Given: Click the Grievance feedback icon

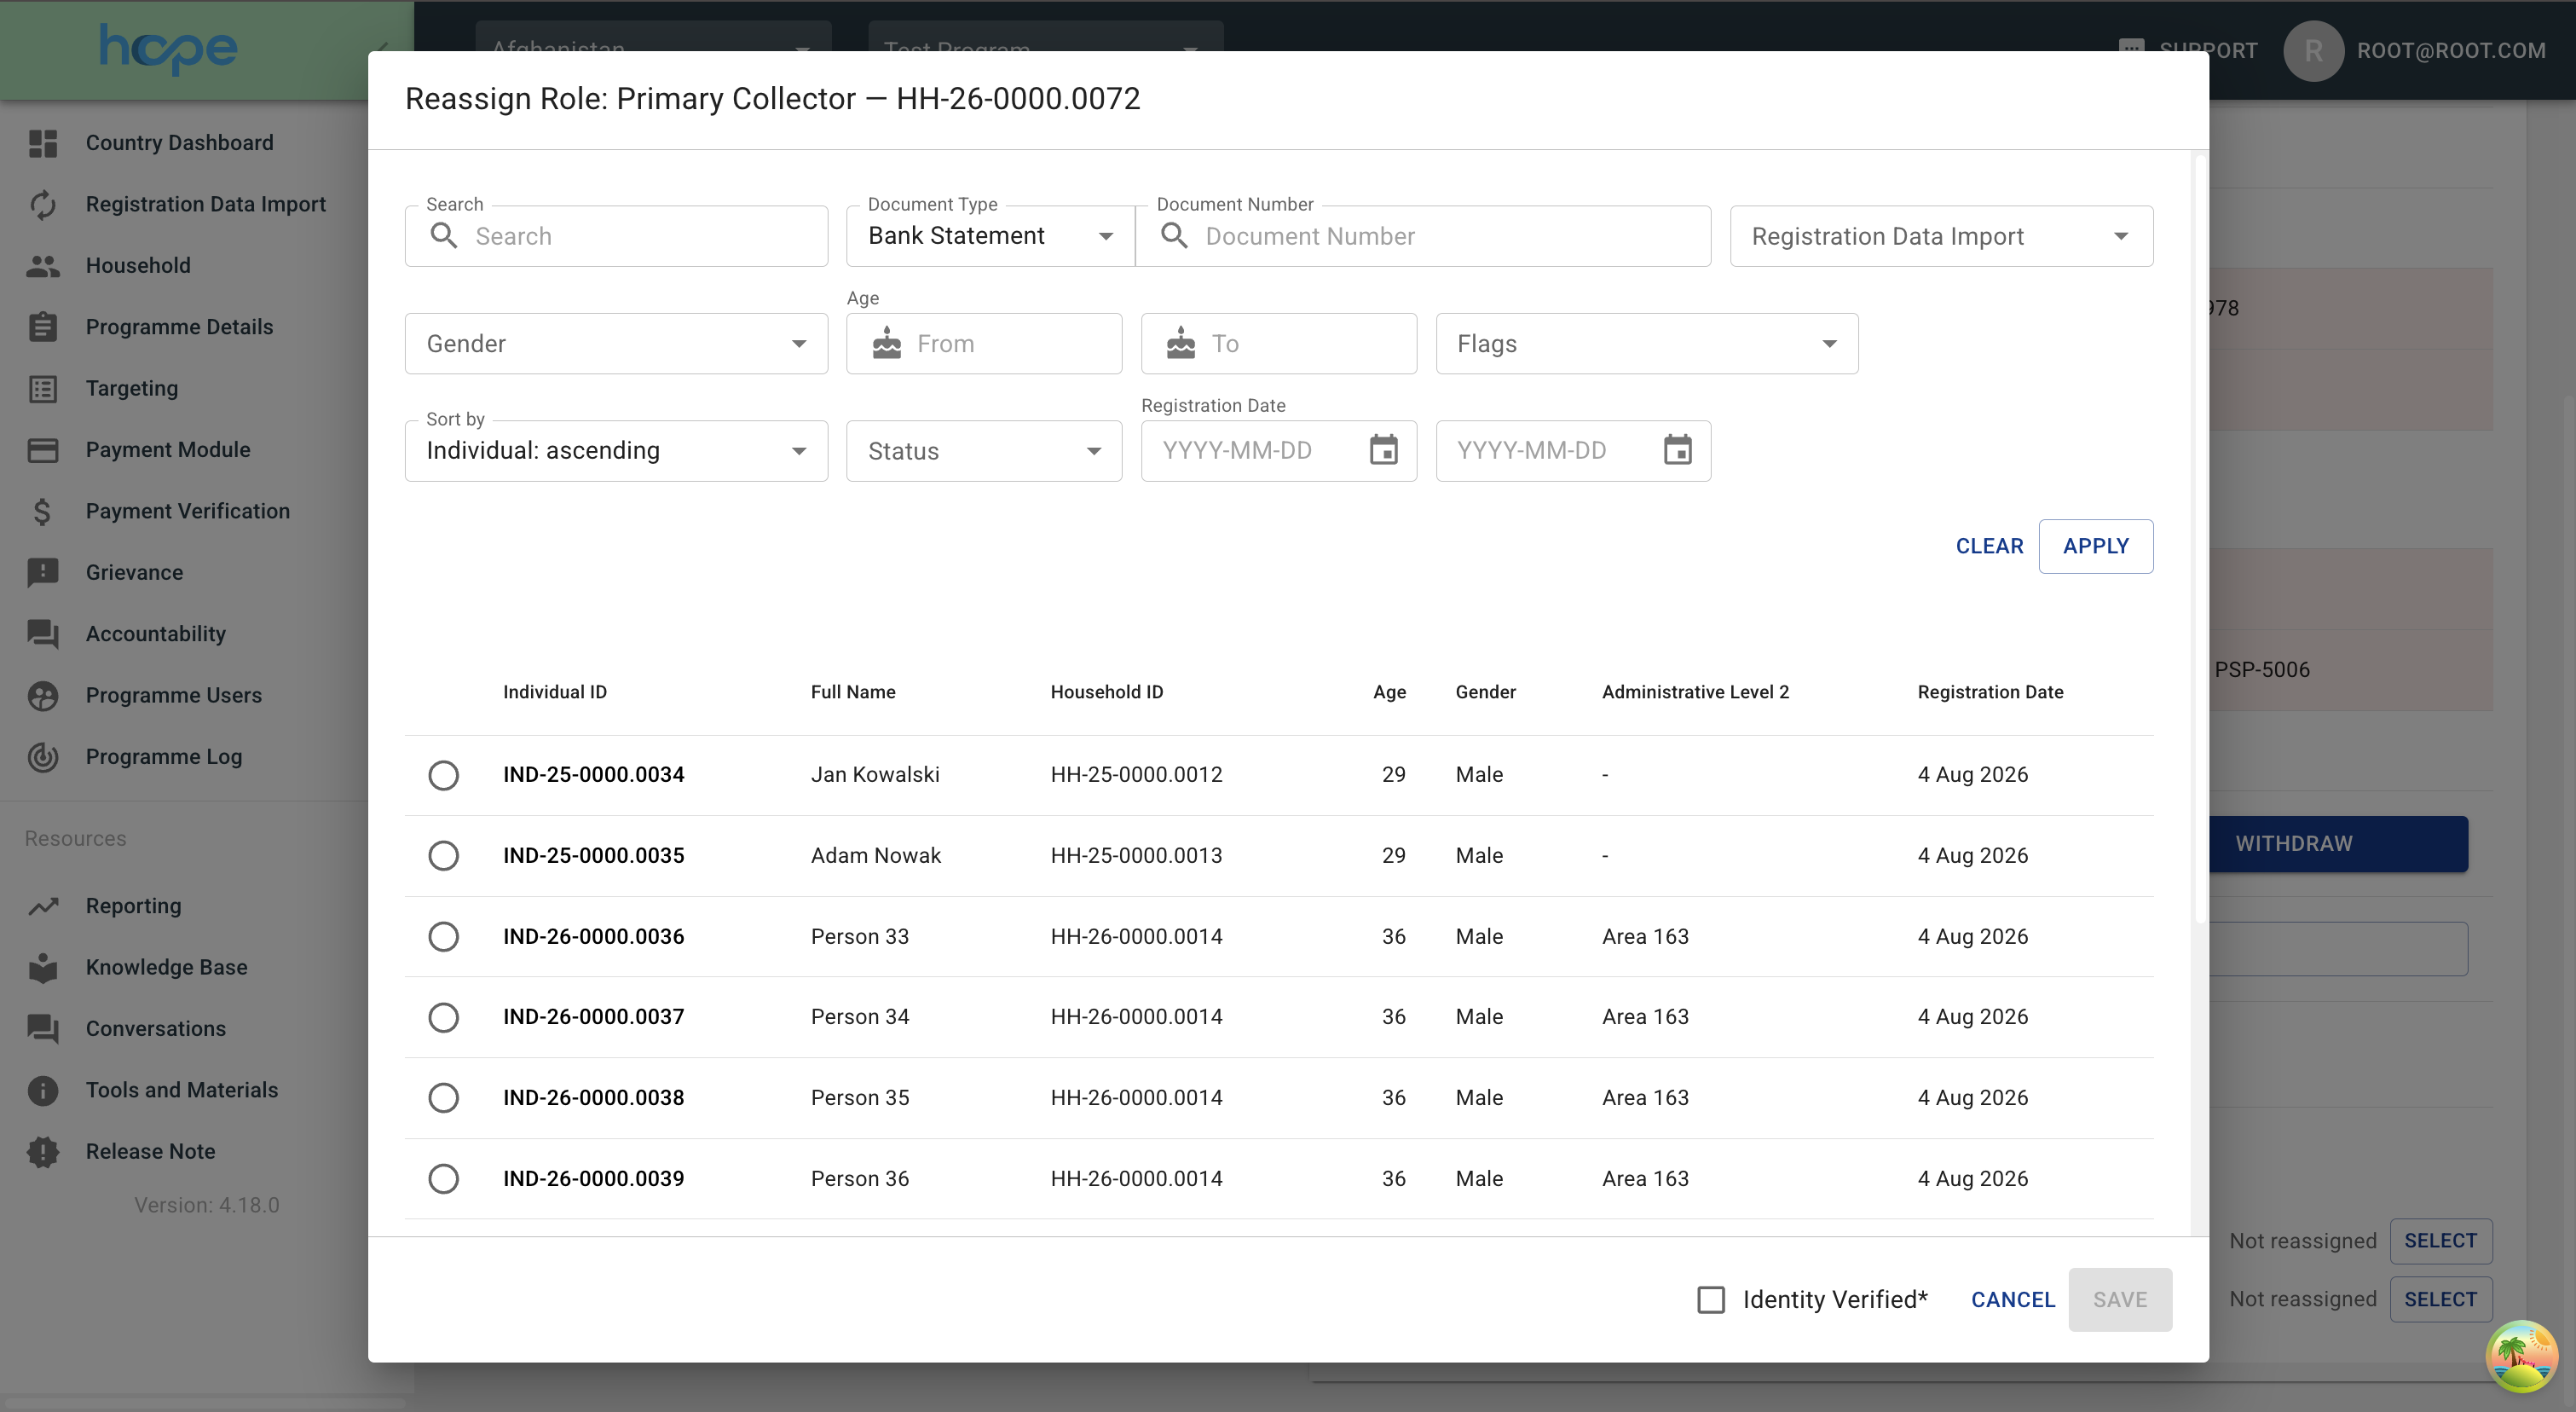Looking at the screenshot, I should tap(43, 572).
